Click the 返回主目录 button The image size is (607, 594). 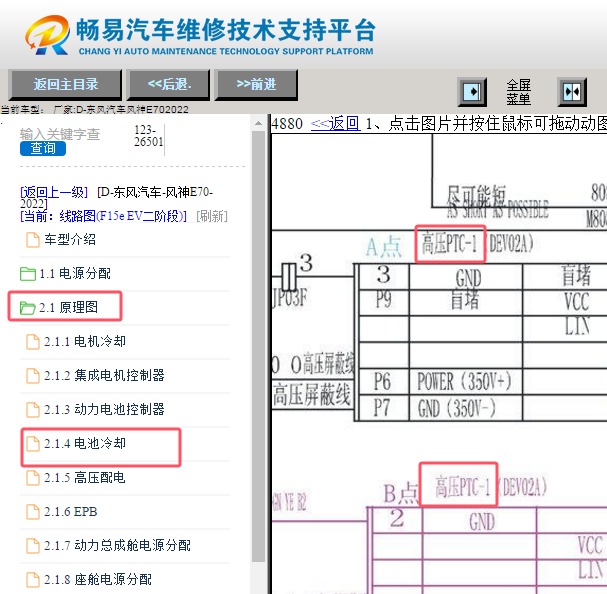(x=65, y=84)
